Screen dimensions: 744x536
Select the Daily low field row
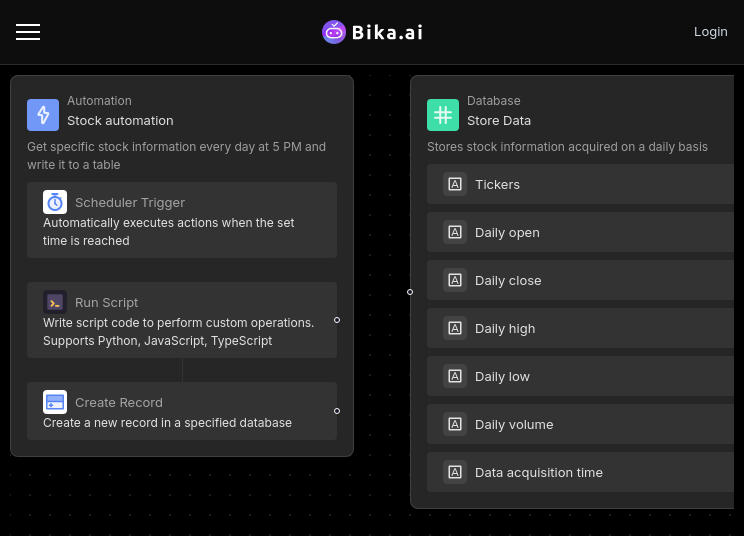click(x=580, y=376)
